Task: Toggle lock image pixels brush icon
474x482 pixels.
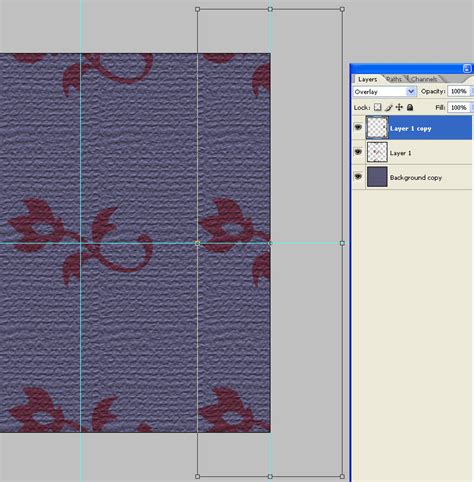Action: [x=388, y=107]
